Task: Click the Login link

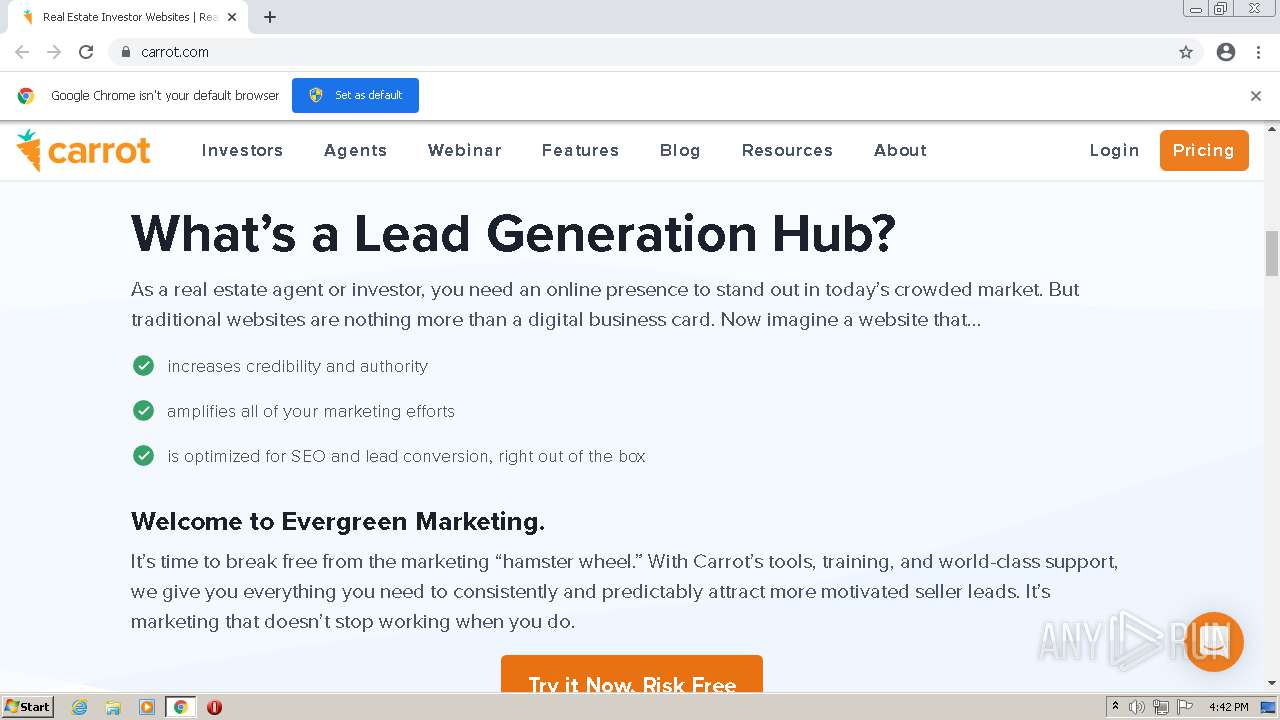Action: [1114, 150]
